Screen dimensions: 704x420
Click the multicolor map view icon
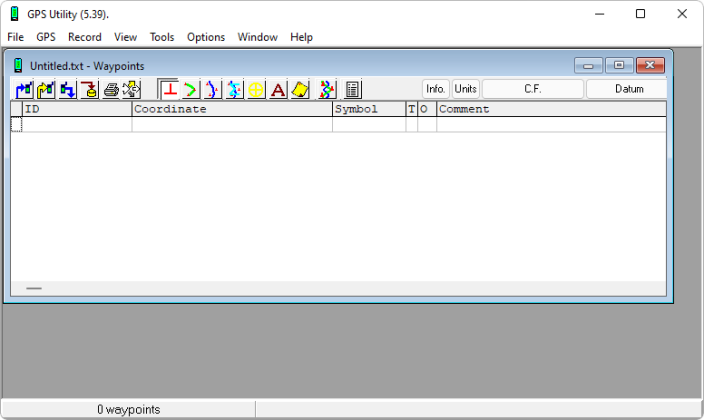pos(327,89)
